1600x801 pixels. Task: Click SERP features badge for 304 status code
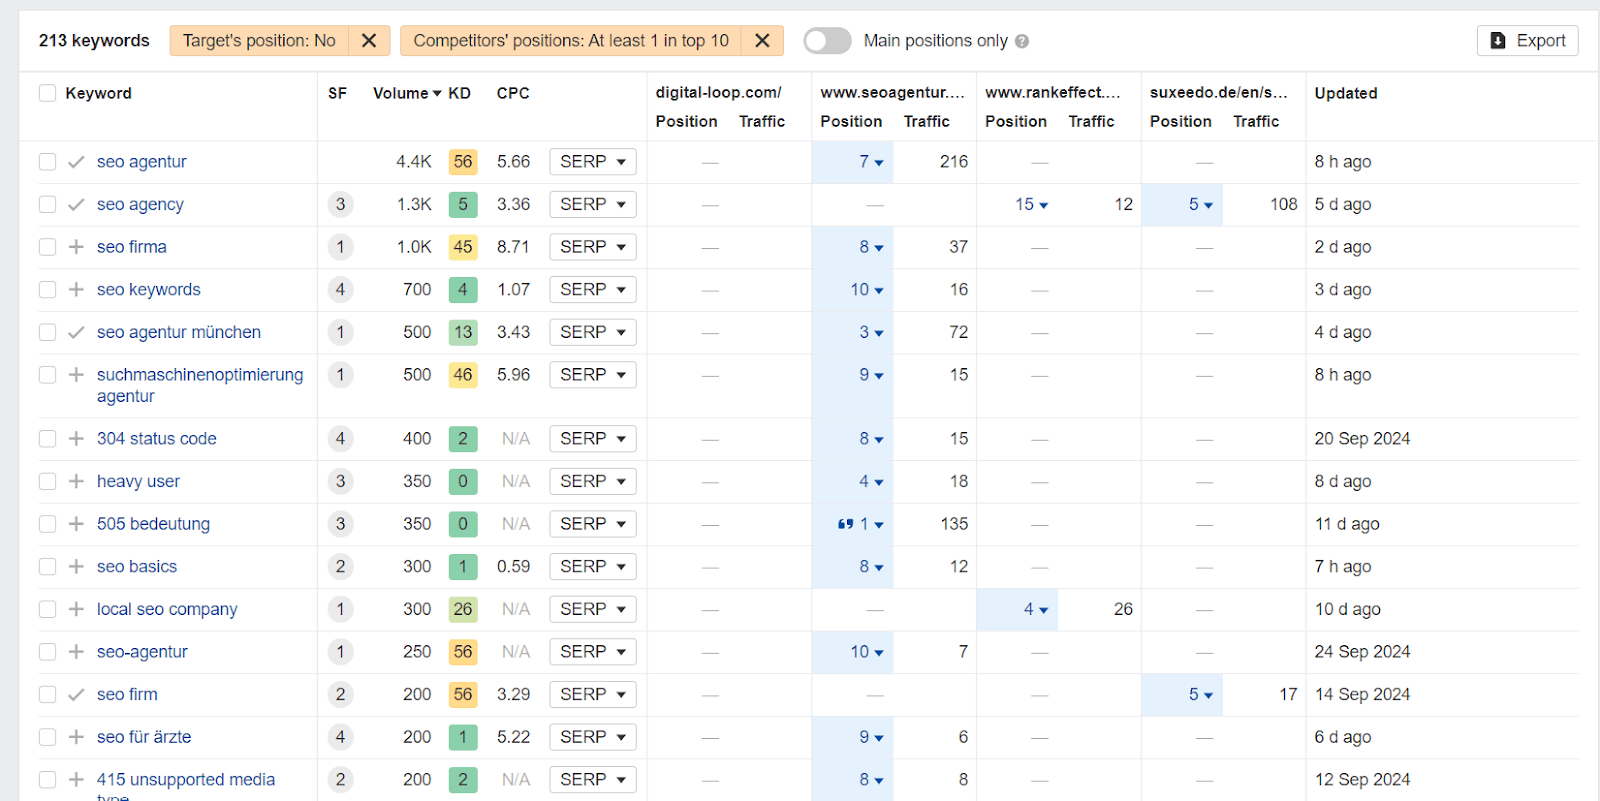(x=340, y=439)
